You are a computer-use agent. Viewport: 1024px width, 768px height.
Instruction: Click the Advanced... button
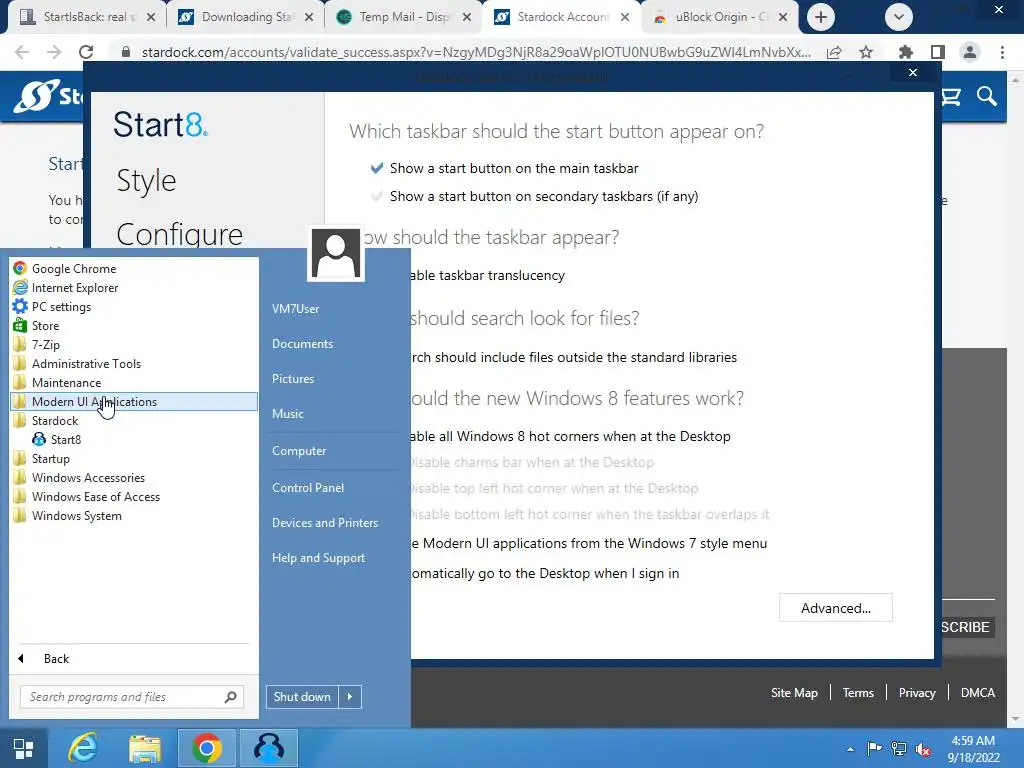pyautogui.click(x=835, y=608)
